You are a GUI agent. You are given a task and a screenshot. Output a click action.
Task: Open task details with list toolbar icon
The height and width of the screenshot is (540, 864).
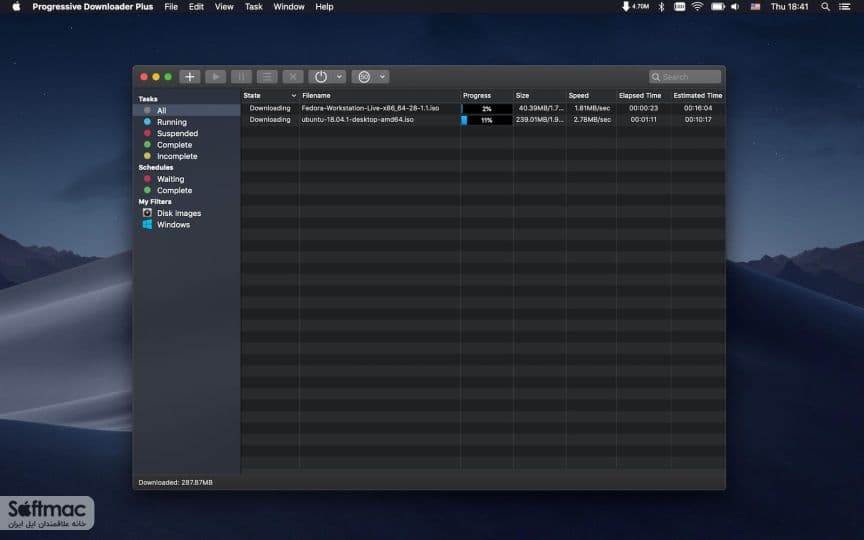coord(267,77)
